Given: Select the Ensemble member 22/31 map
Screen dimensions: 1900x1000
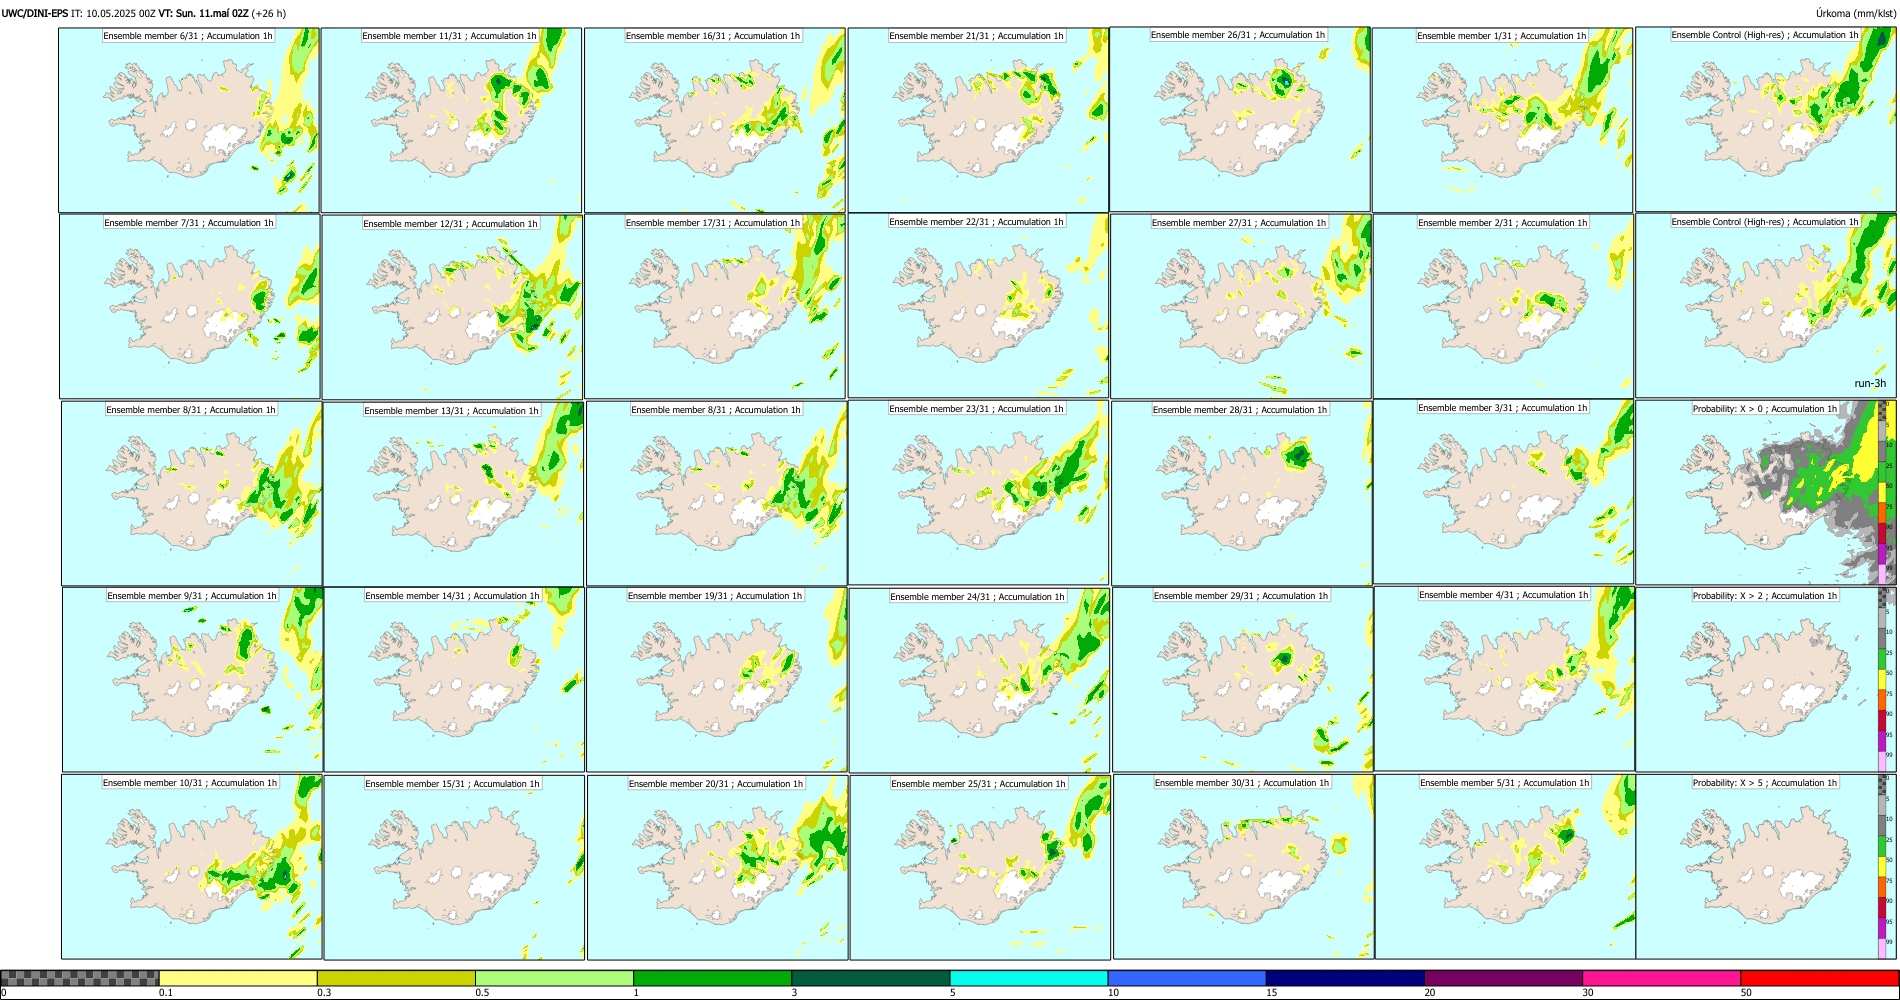Looking at the screenshot, I should point(978,306).
